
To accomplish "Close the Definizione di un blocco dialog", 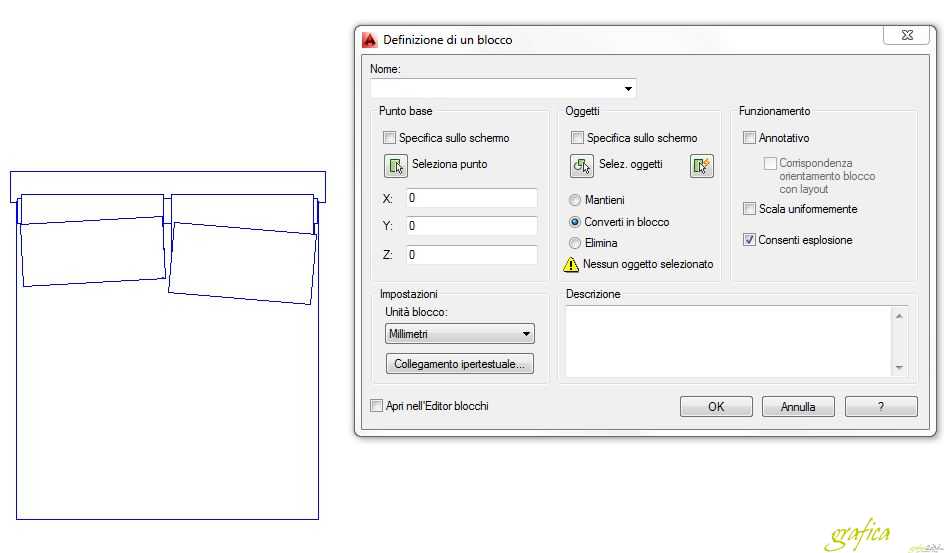I will (906, 36).
